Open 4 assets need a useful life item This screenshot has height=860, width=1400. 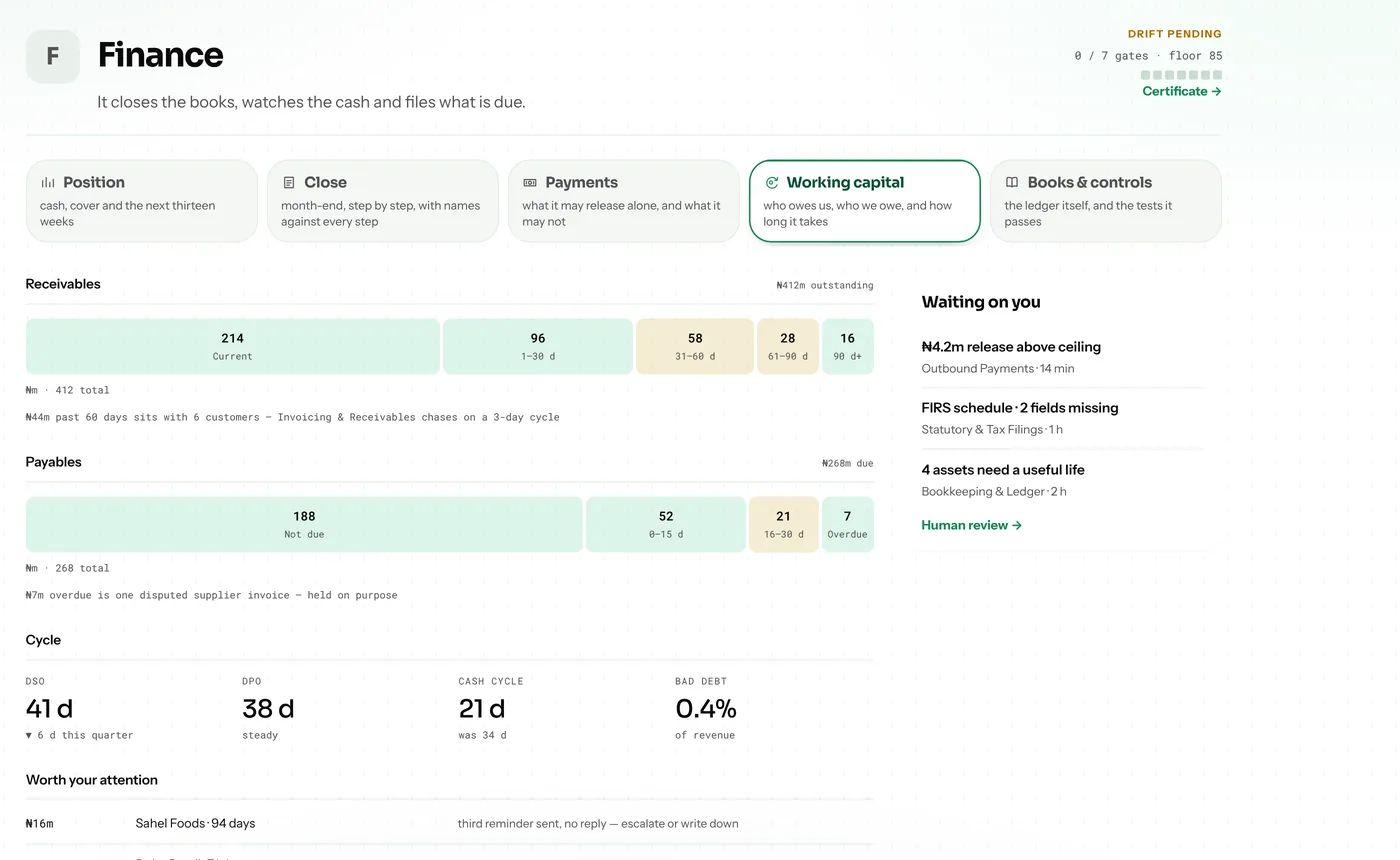[1062, 480]
